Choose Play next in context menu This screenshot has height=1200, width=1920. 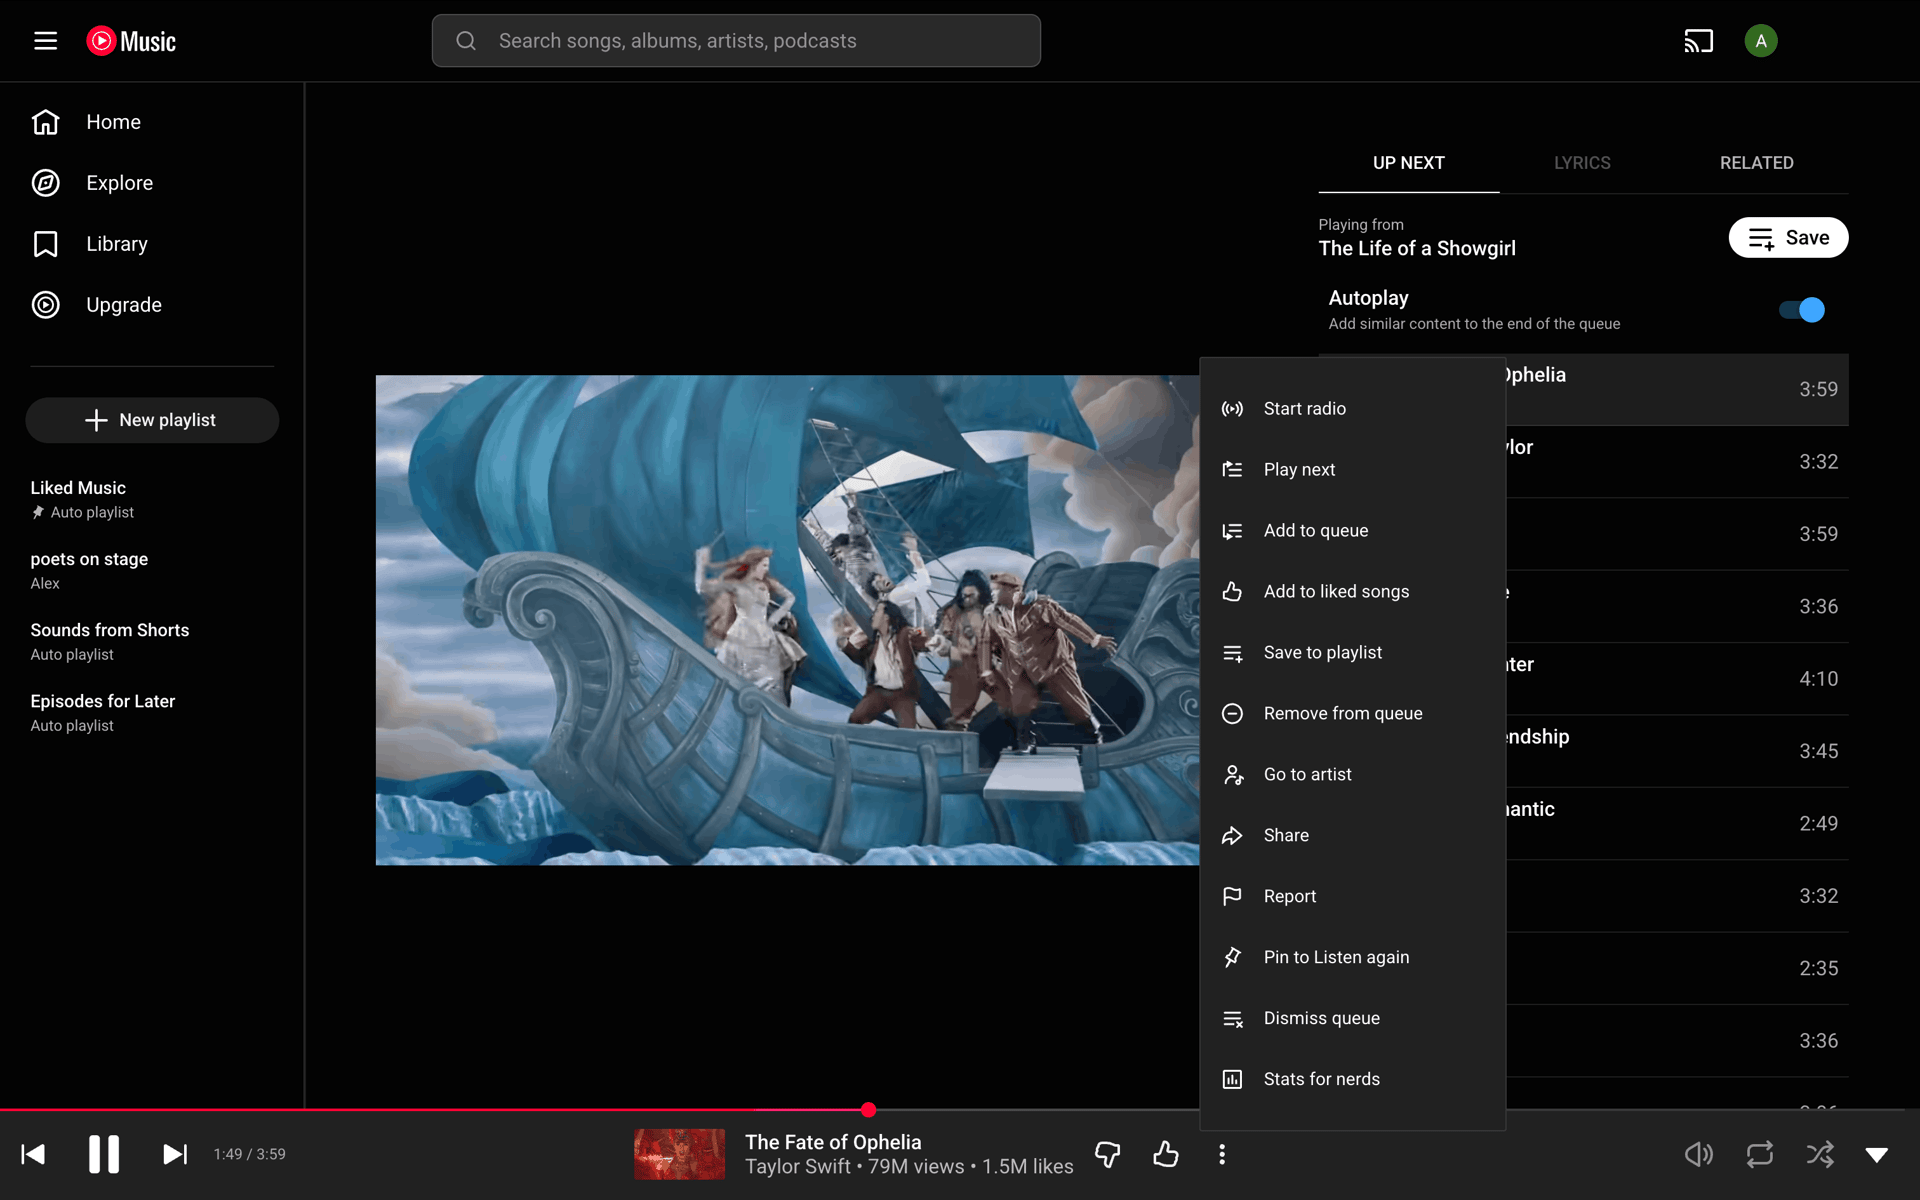[1352, 469]
